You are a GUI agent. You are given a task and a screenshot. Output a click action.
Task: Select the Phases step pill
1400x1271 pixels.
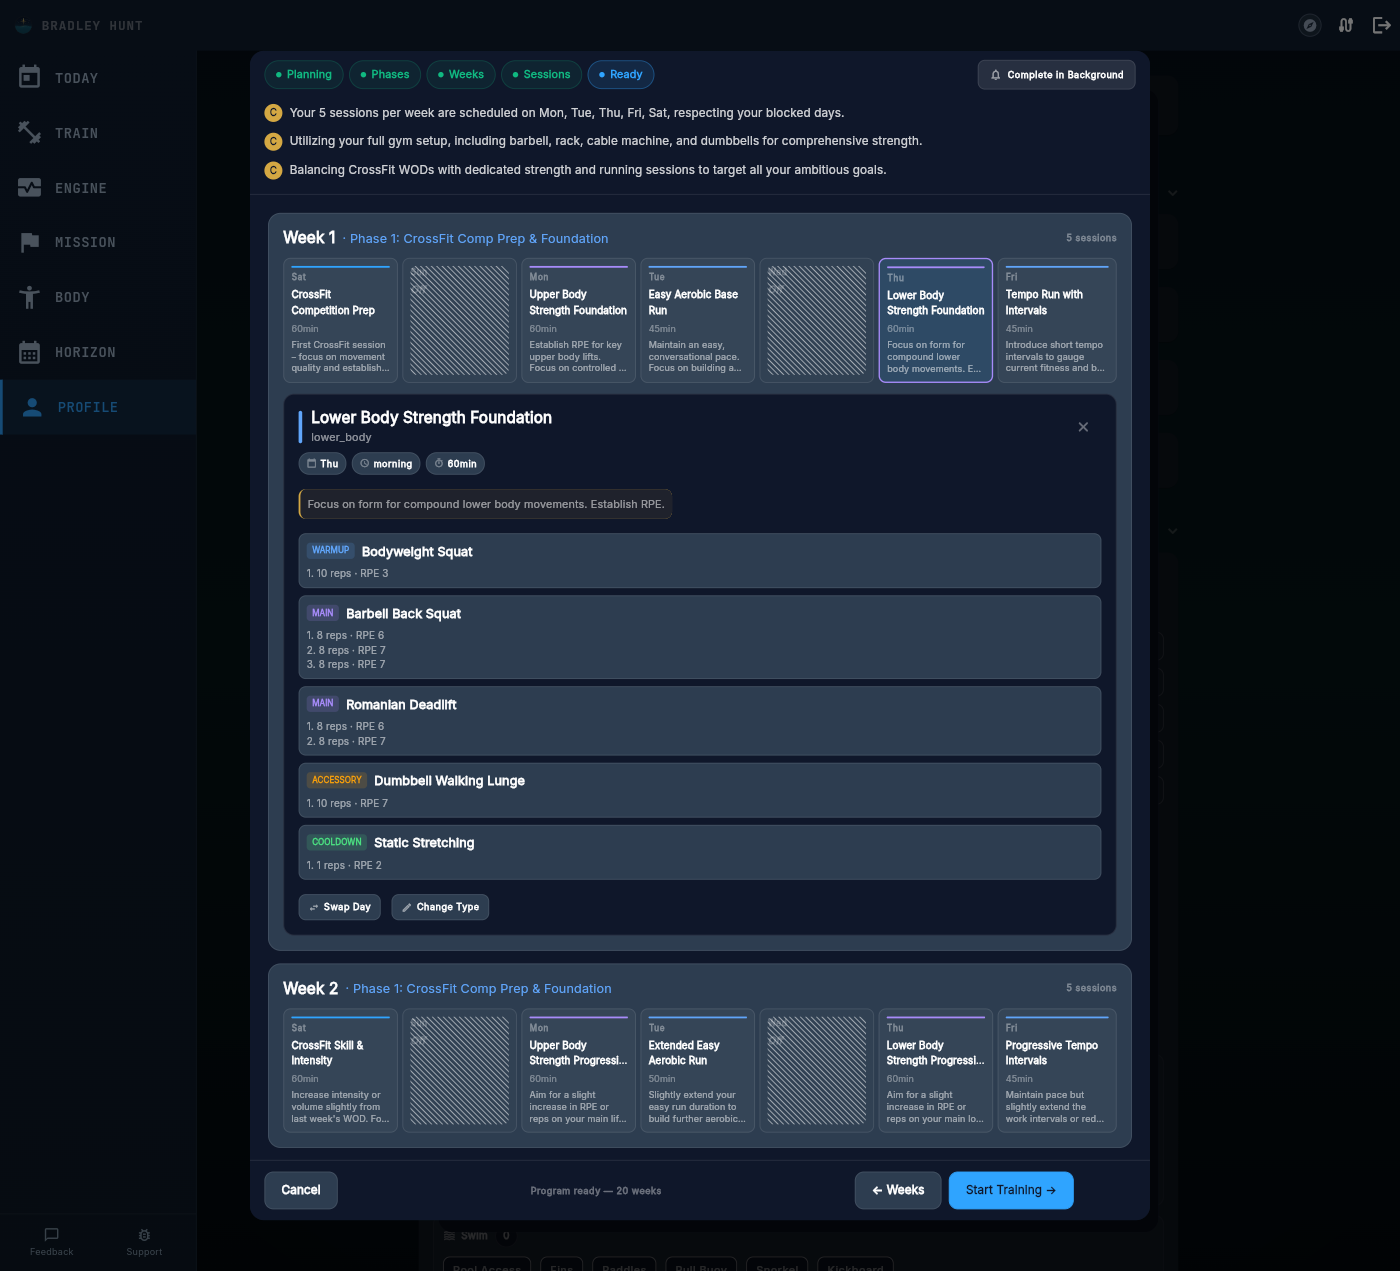point(384,74)
